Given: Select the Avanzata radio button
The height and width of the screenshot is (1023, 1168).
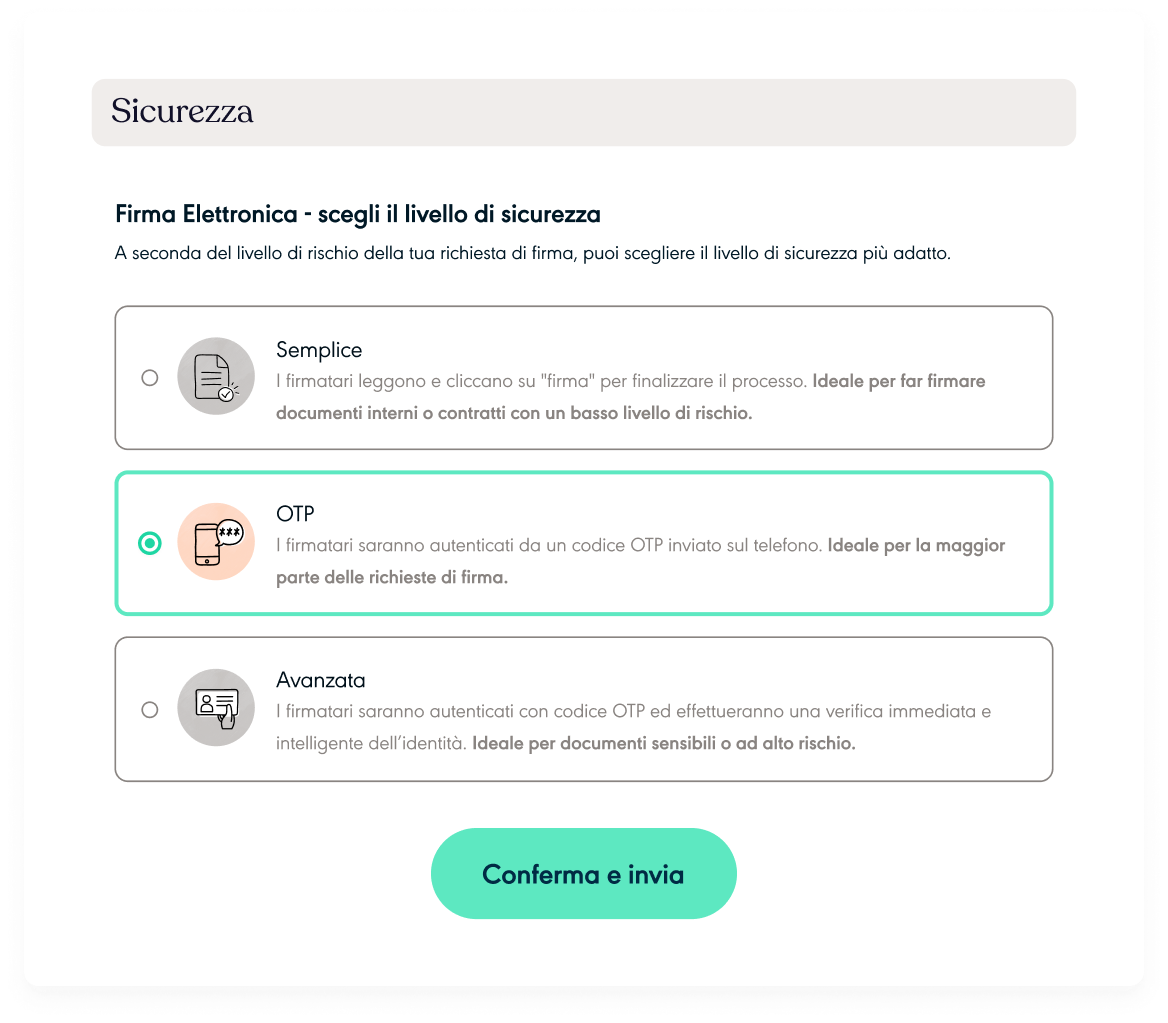Looking at the screenshot, I should pos(150,709).
